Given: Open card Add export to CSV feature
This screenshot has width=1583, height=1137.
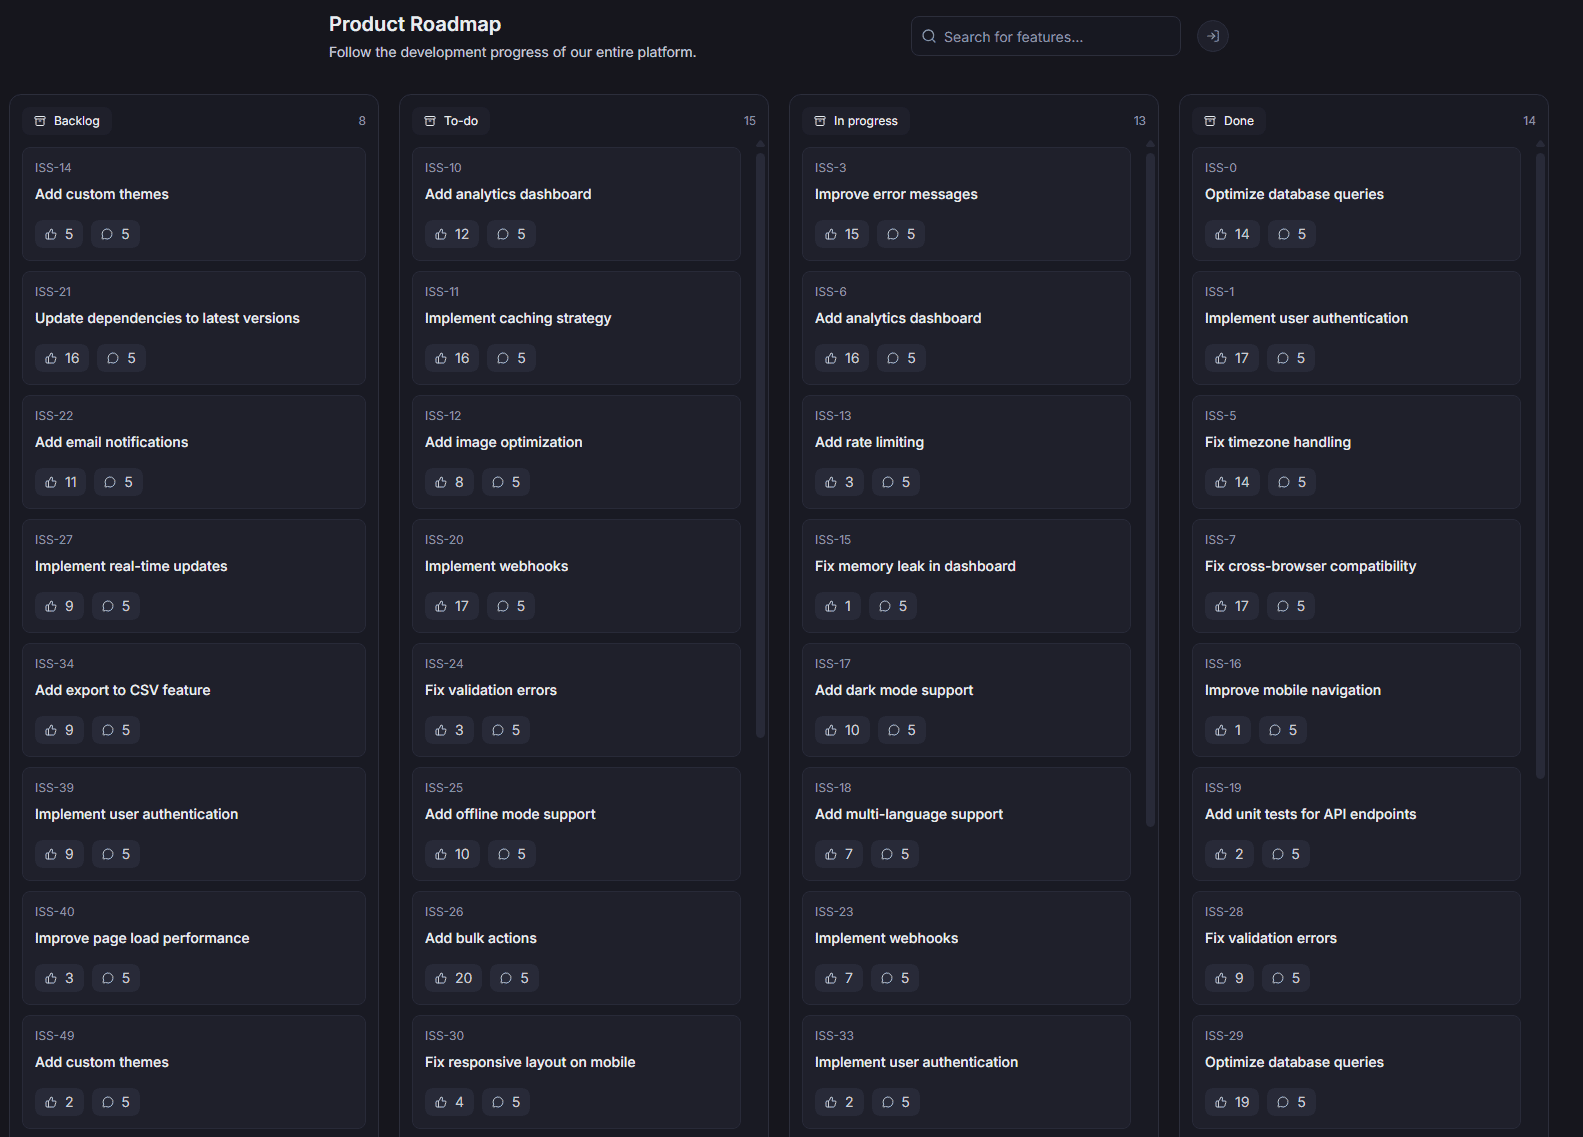Looking at the screenshot, I should tap(194, 700).
